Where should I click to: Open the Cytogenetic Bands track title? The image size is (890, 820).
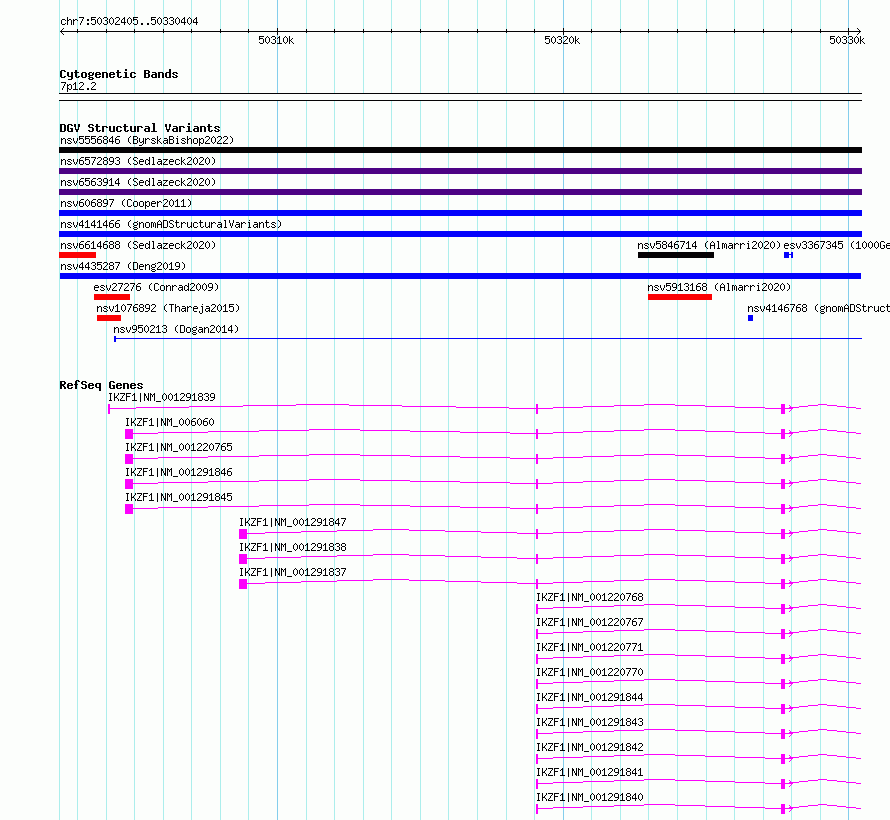(x=119, y=74)
